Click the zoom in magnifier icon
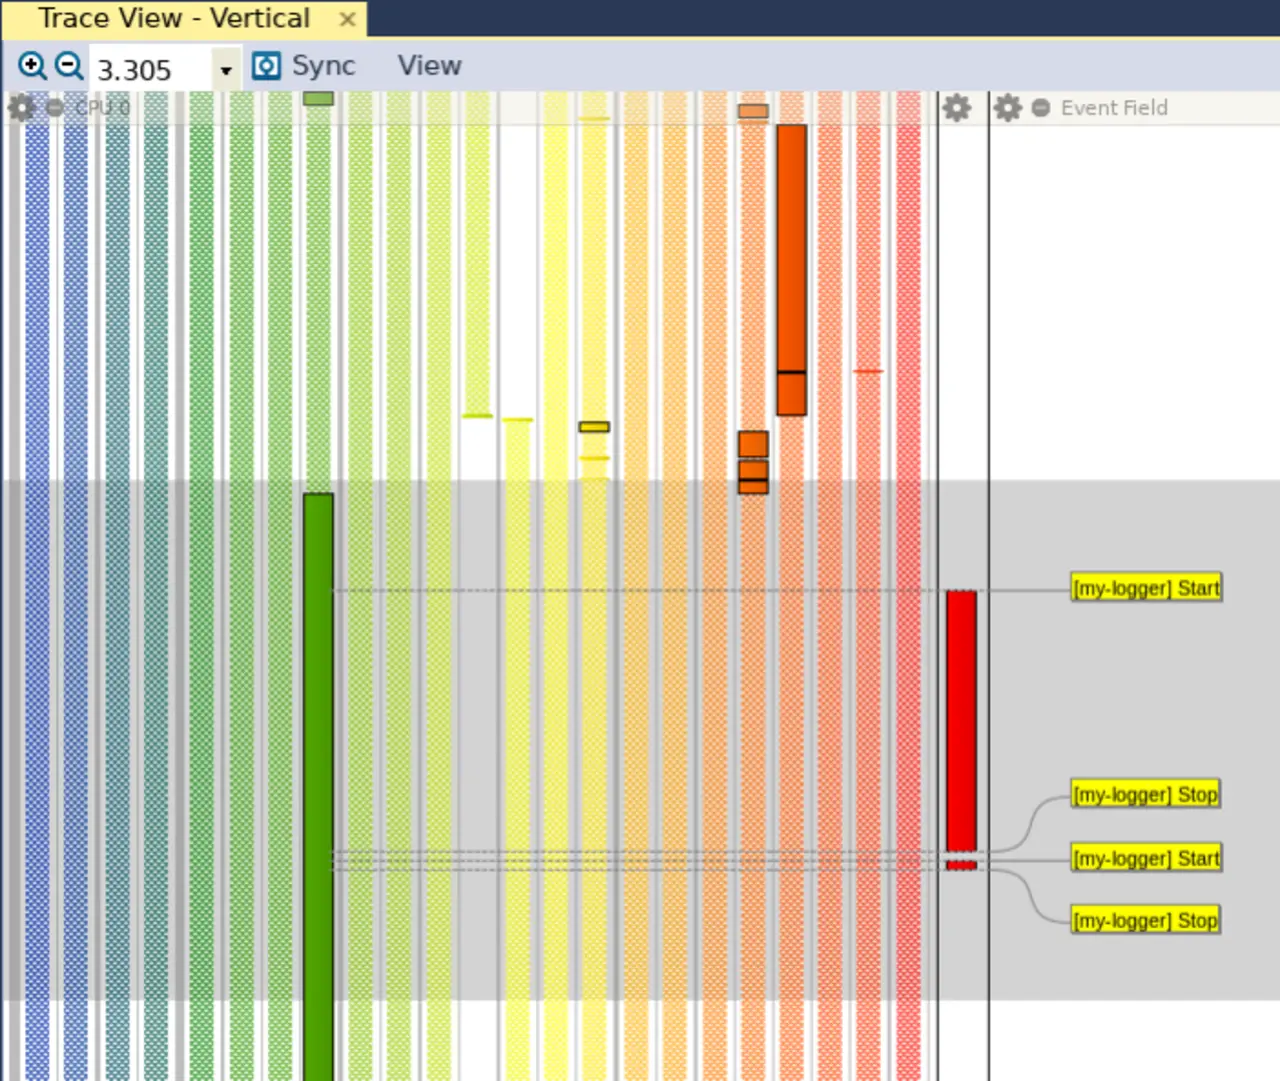 32,66
